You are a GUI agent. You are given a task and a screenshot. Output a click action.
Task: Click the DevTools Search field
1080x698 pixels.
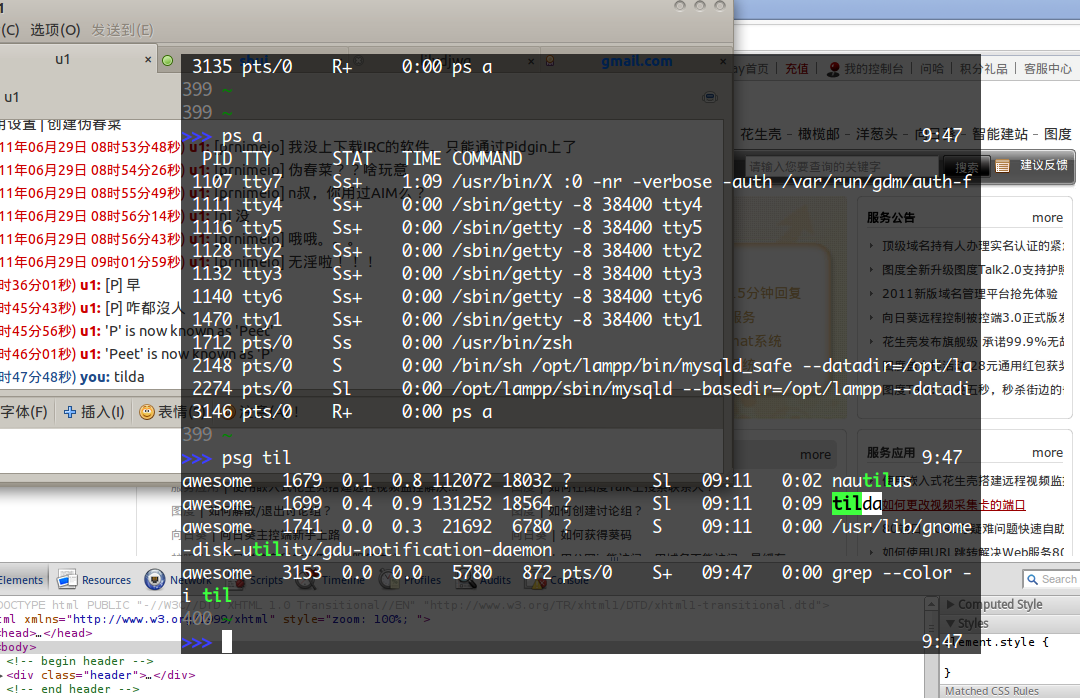(1051, 579)
